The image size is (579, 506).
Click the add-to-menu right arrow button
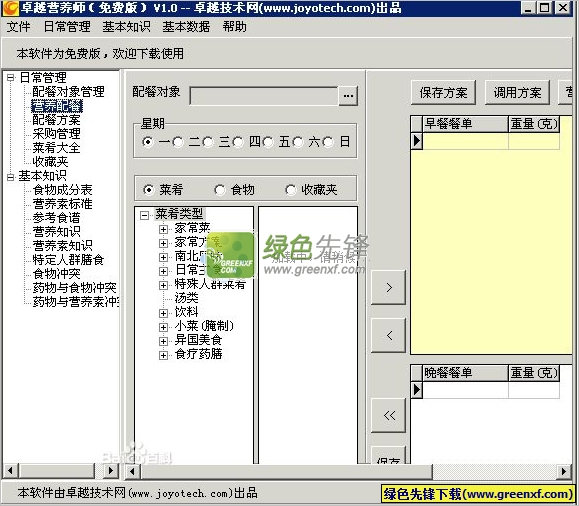(x=388, y=287)
